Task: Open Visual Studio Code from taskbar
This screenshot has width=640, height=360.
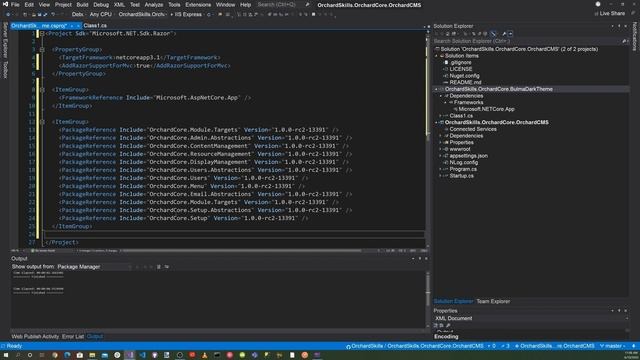Action: [x=142, y=355]
